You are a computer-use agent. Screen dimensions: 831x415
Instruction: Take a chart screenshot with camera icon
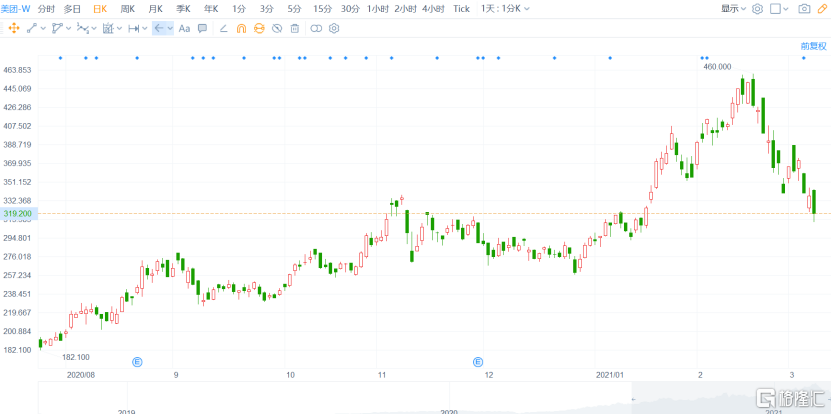pos(804,9)
